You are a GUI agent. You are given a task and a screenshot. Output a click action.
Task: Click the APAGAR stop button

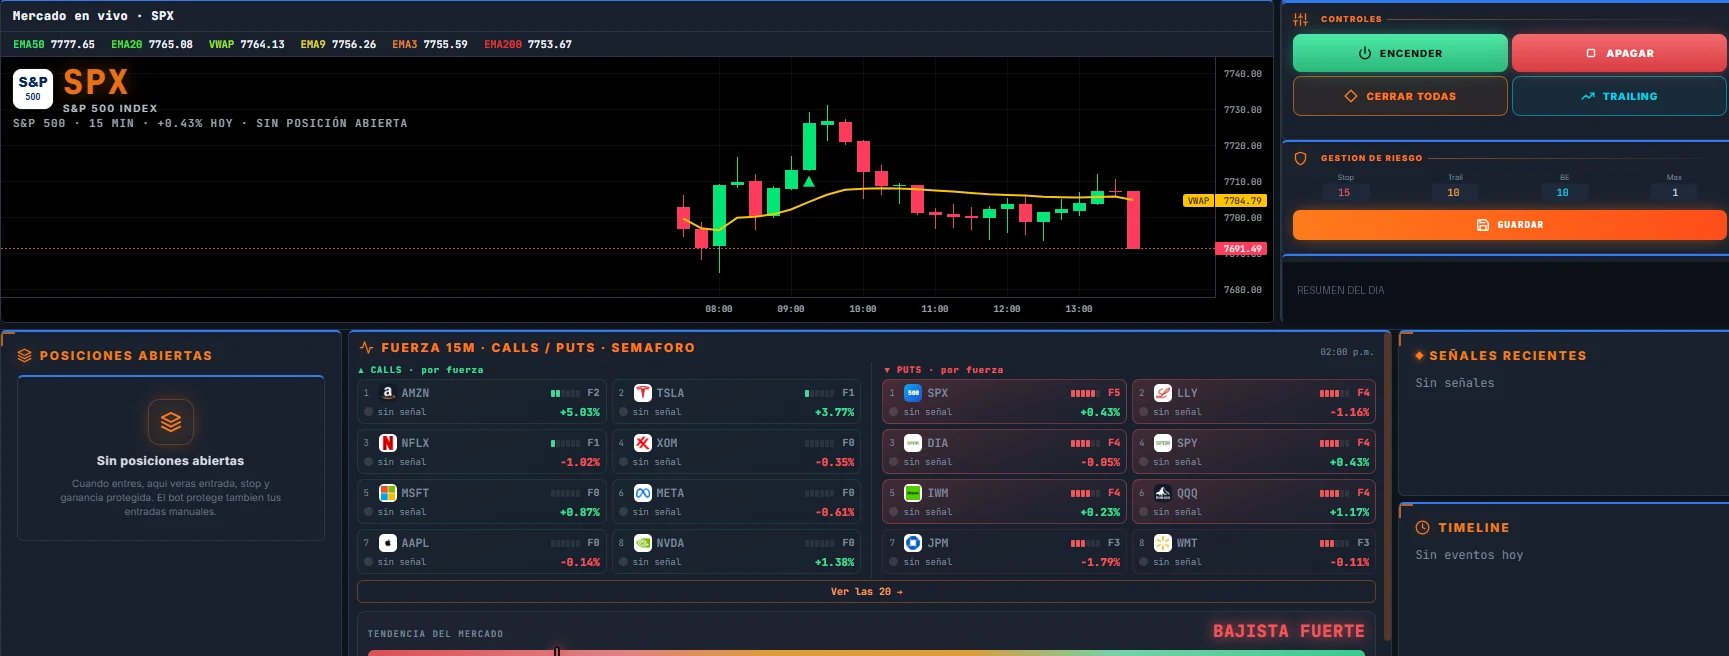click(x=1618, y=53)
